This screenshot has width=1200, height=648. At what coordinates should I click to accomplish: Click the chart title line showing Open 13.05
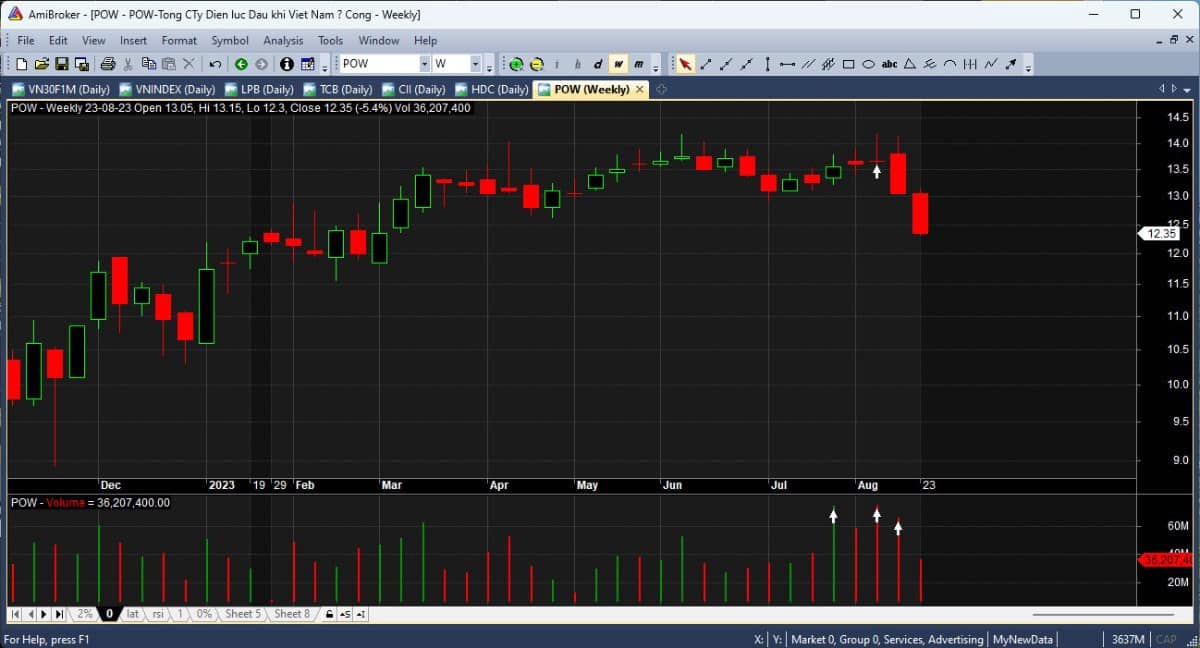pyautogui.click(x=241, y=108)
